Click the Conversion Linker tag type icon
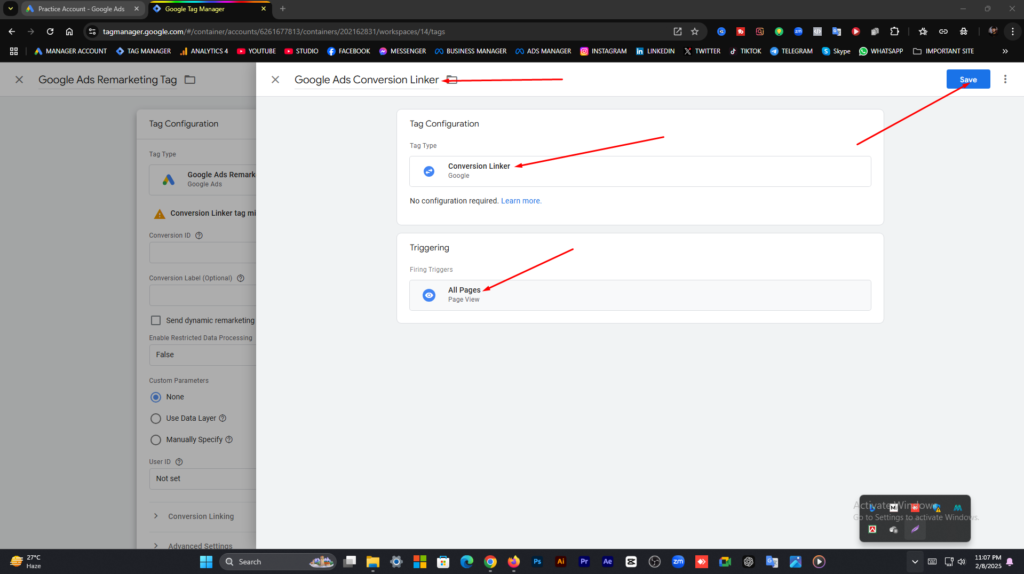 pos(429,171)
